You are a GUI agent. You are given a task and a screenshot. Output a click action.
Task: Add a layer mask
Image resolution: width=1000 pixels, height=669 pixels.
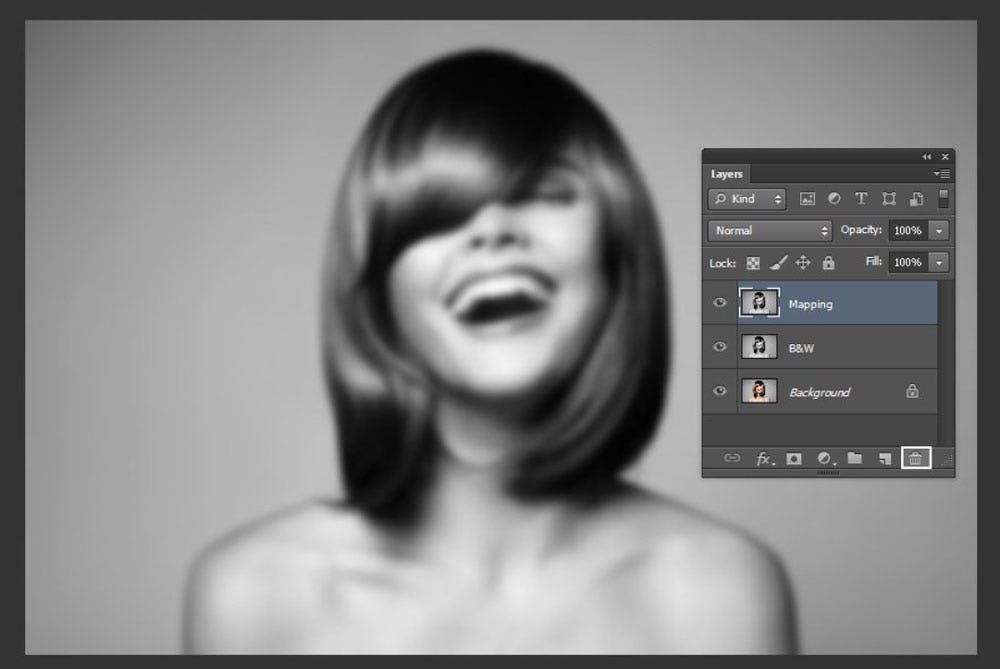pos(794,458)
